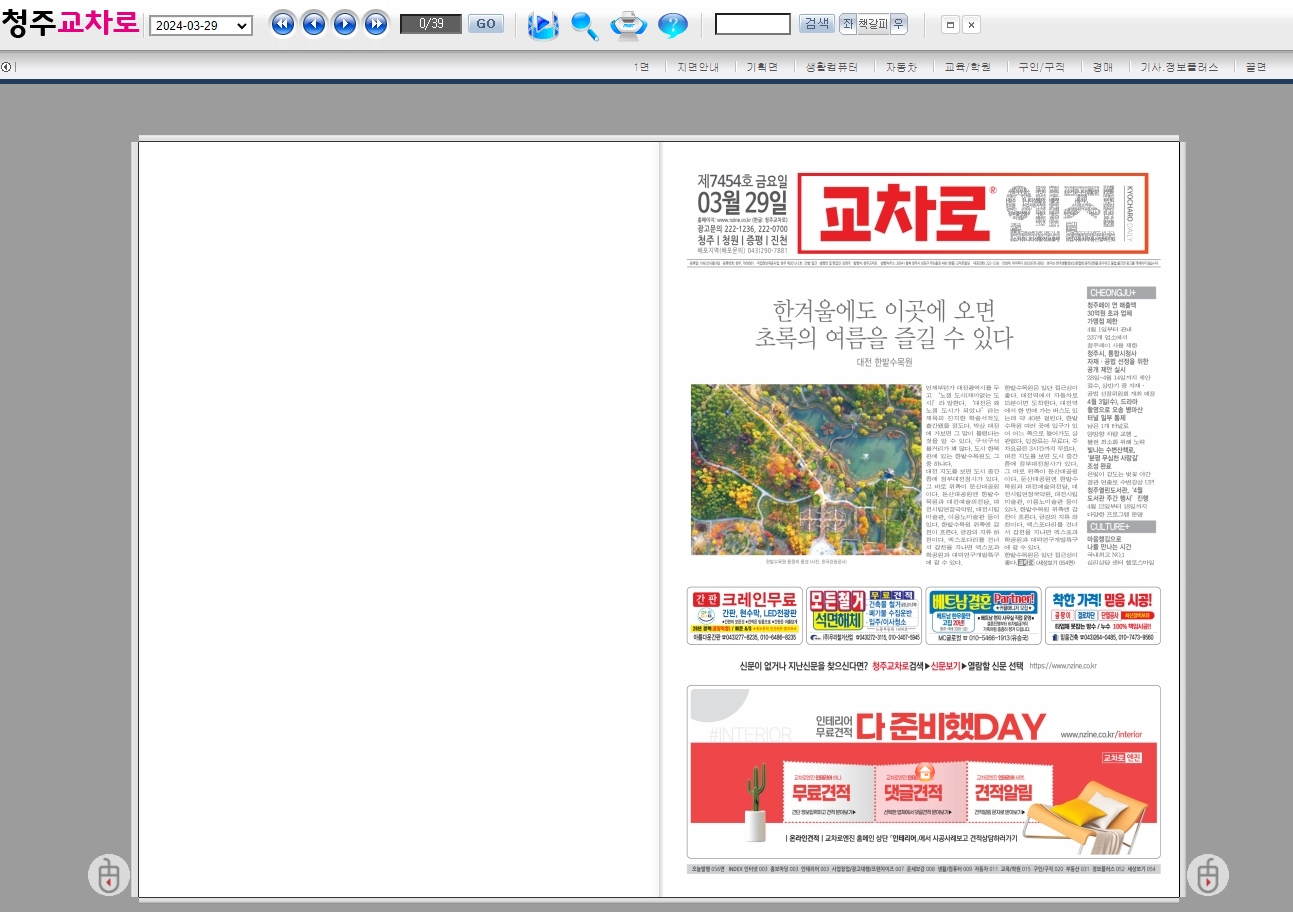Click the right mouse page-turn icon
Screen dimensions: 1293x912
coord(1207,875)
